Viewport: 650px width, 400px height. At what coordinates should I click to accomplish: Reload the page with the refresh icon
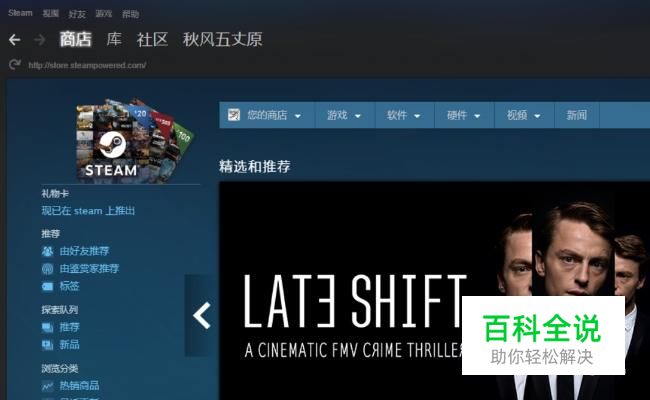click(x=15, y=64)
